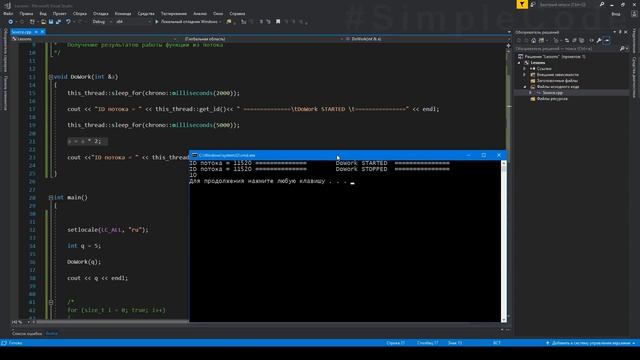Select the Заголовочные файлы folder
This screenshot has height=360, width=640.
pyautogui.click(x=554, y=81)
